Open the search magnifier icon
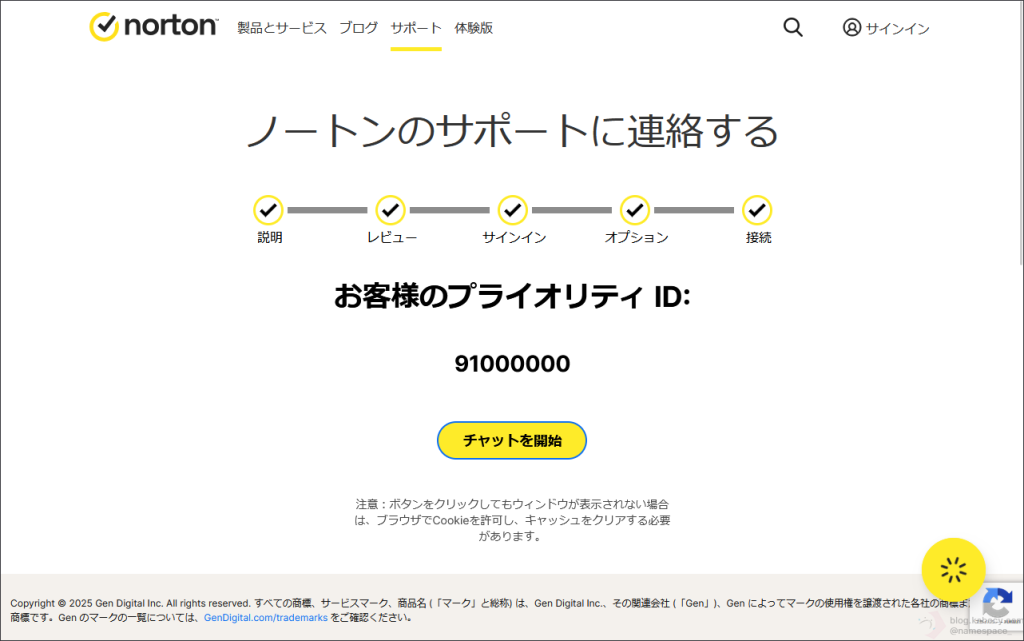The width and height of the screenshot is (1024, 641). 793,28
